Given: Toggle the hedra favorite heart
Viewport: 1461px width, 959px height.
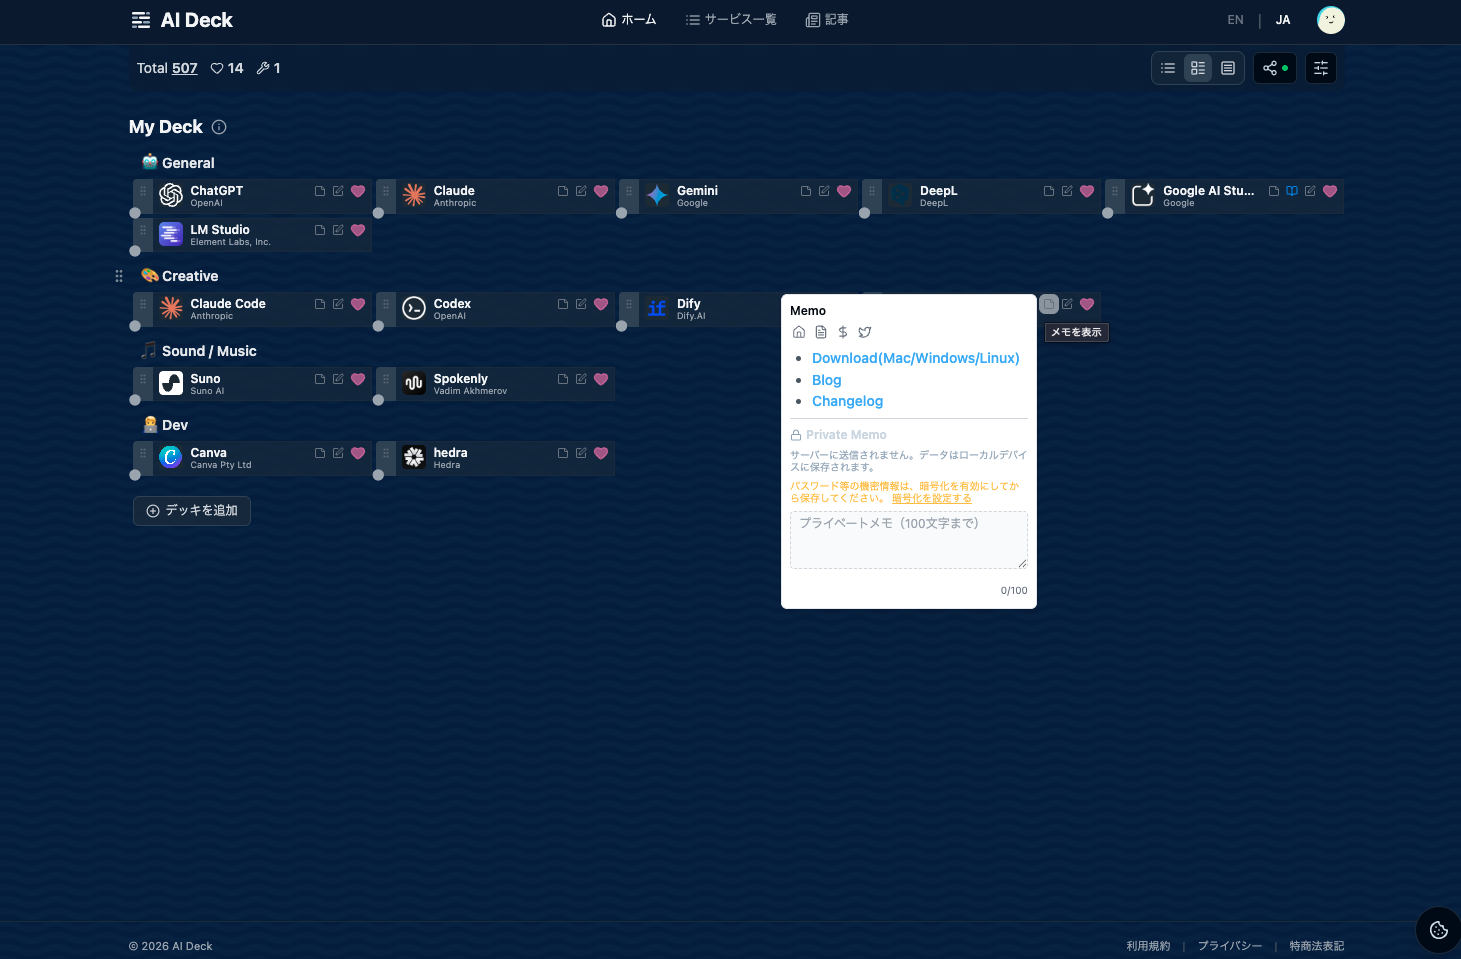Looking at the screenshot, I should [601, 453].
